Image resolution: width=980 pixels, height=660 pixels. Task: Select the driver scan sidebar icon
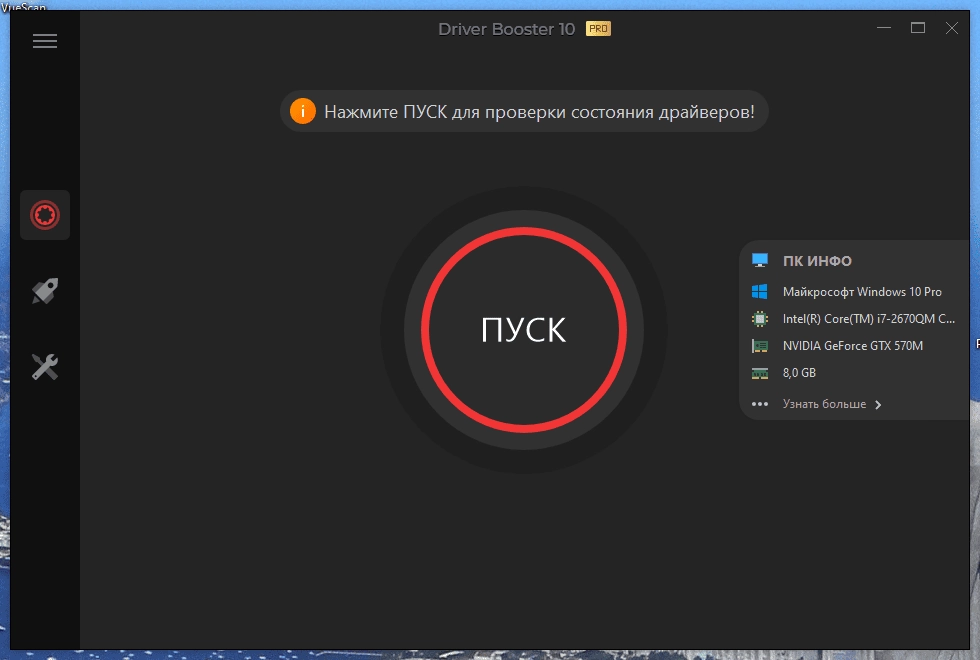click(x=45, y=215)
